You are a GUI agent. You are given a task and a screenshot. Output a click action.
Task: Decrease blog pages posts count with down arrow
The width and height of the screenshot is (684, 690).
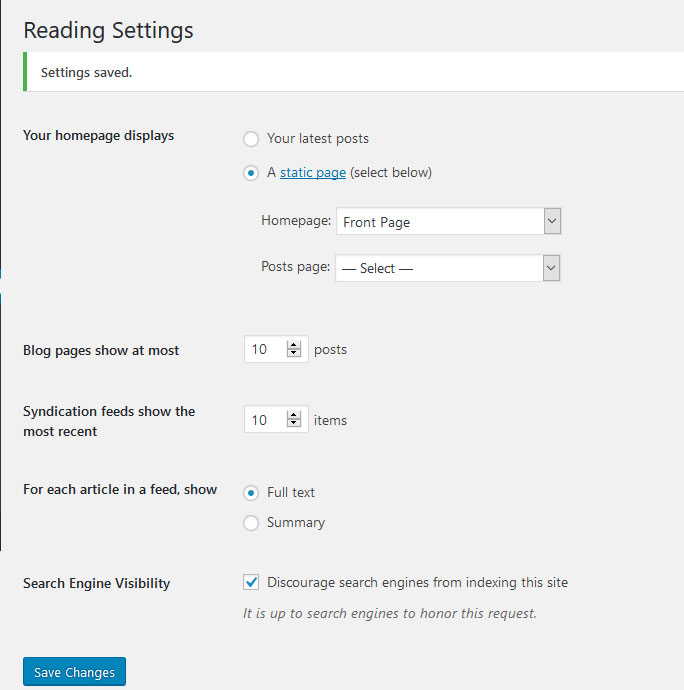[x=294, y=353]
